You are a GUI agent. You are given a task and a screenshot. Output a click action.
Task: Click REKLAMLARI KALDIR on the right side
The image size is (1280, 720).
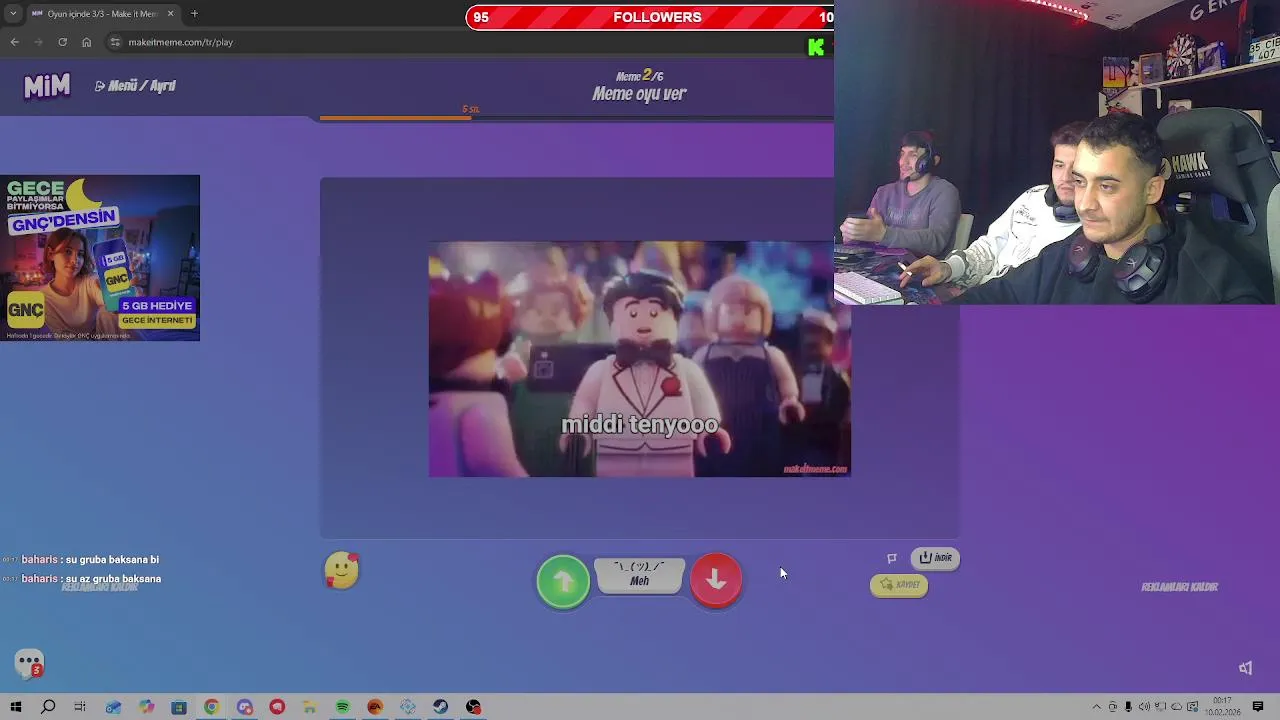click(1180, 587)
